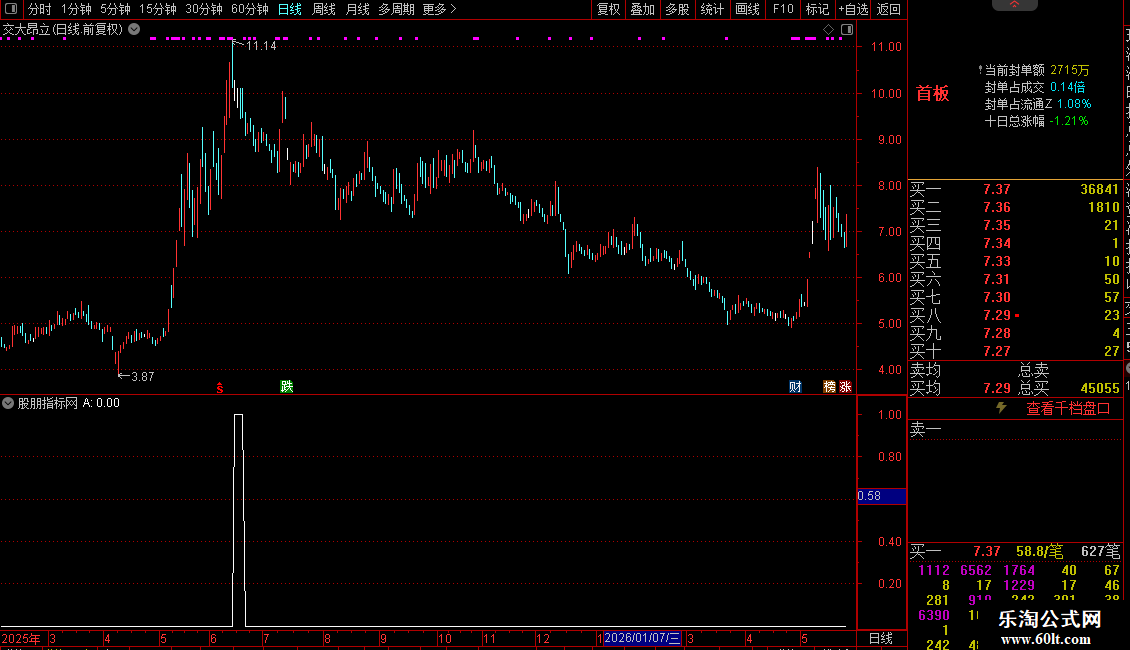Image resolution: width=1130 pixels, height=650 pixels.
Task: Click the 0.58 indicator value tag
Action: [881, 496]
